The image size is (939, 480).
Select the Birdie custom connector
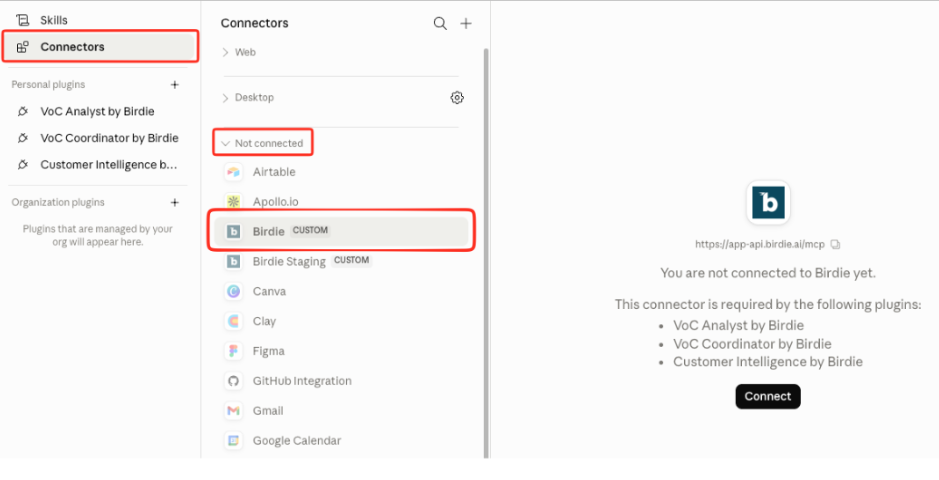pos(341,231)
